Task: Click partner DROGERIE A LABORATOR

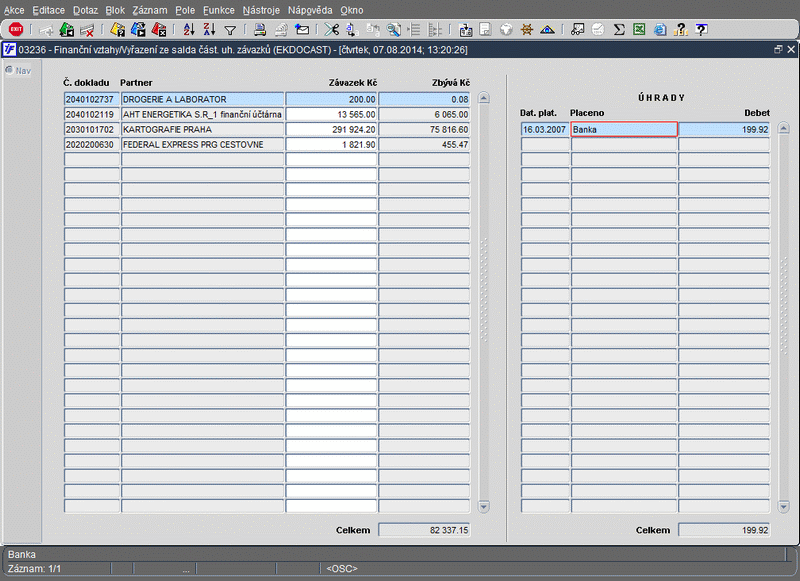Action: [203, 99]
